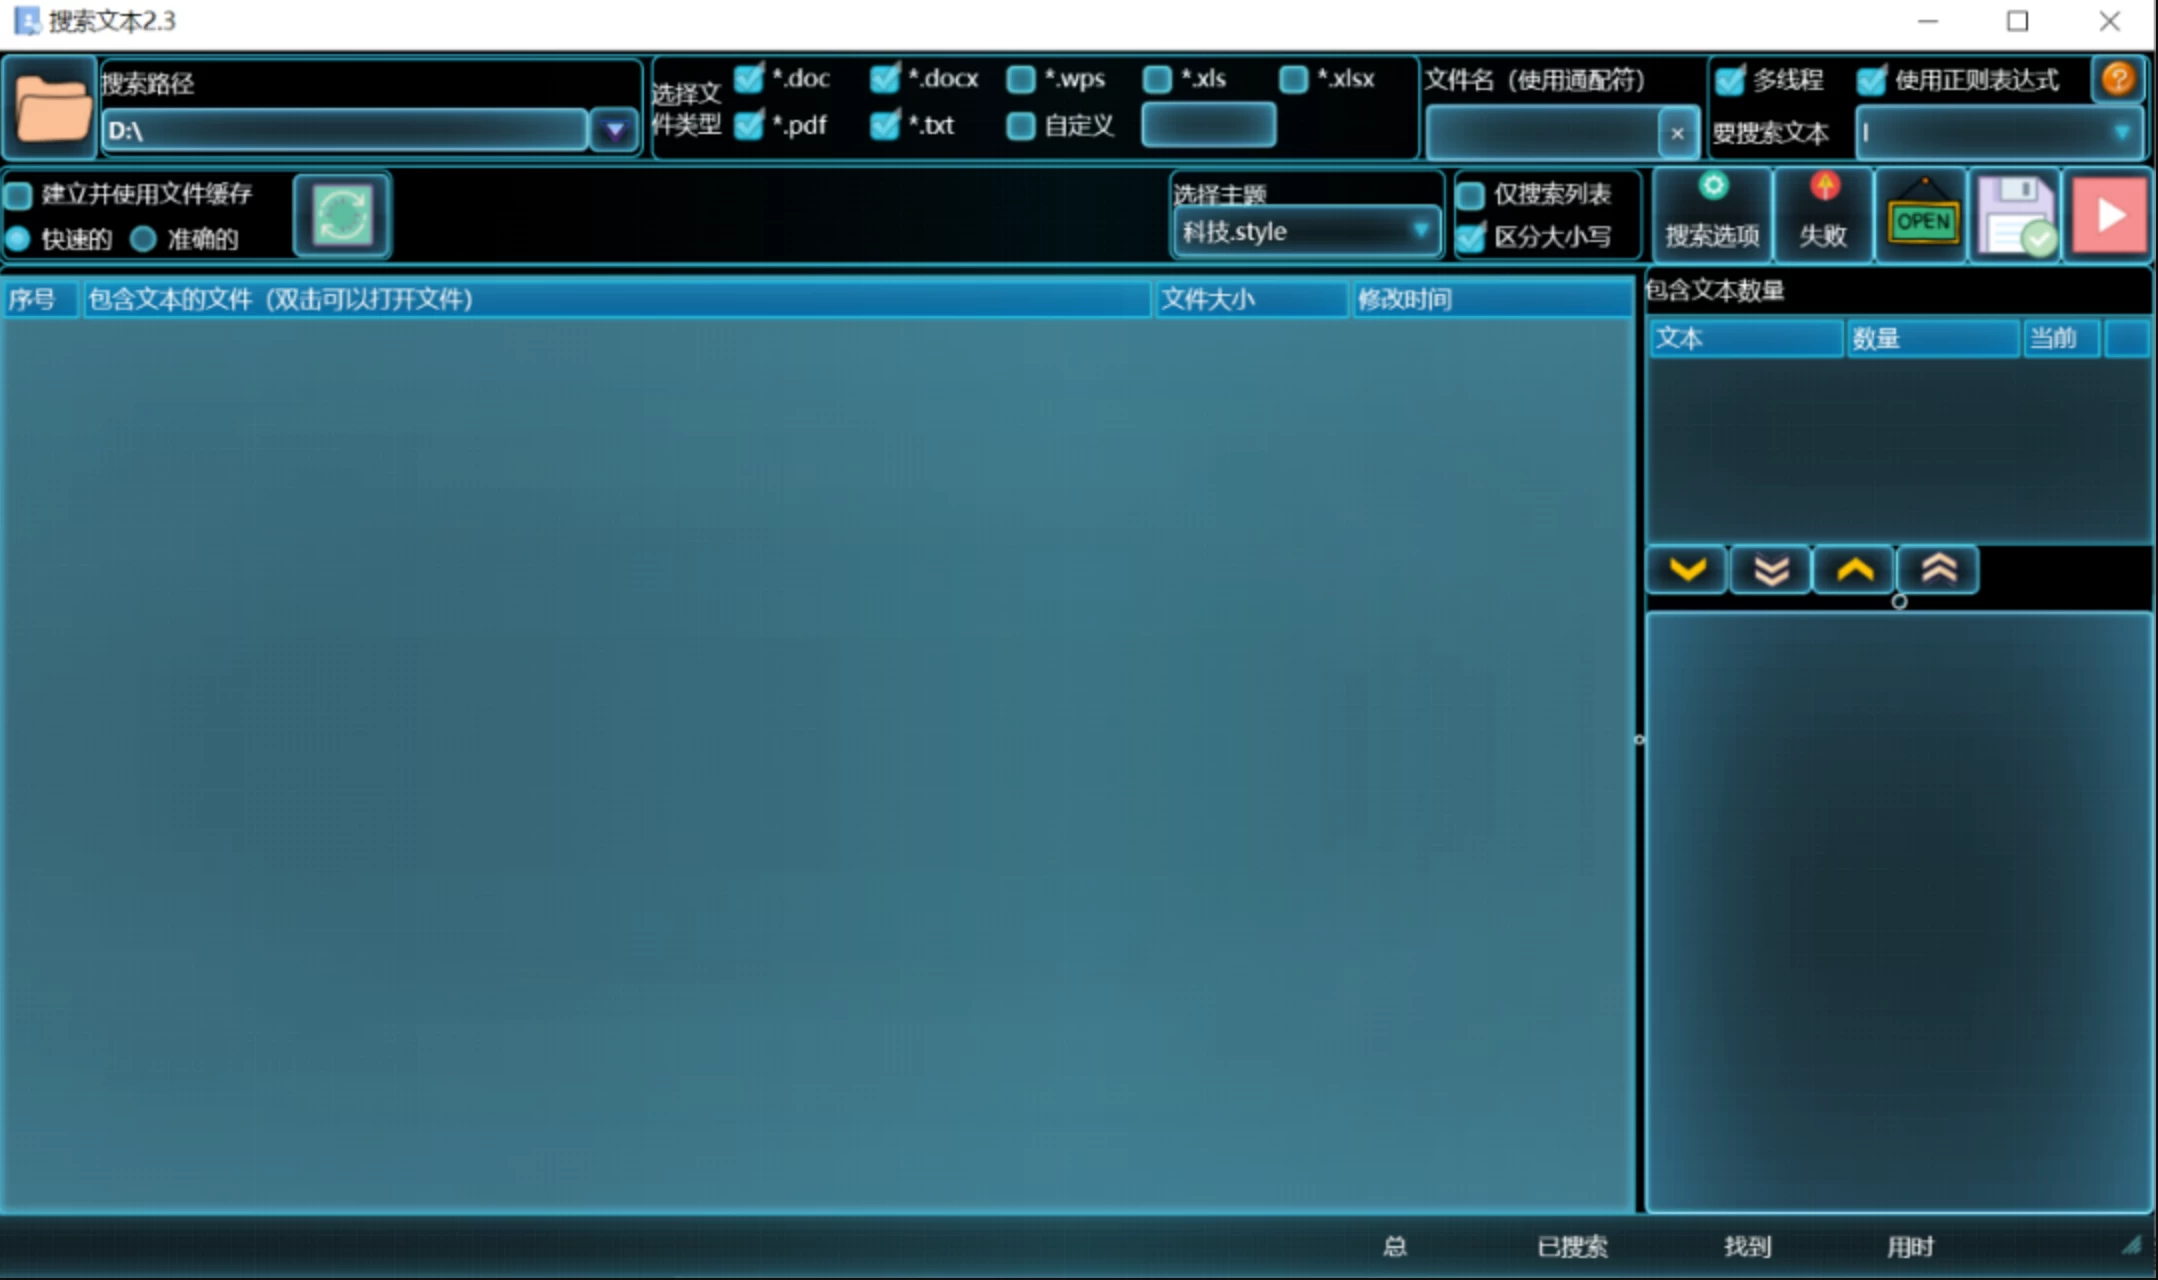Select the accurate mode radio button
2158x1280 pixels.
click(144, 239)
